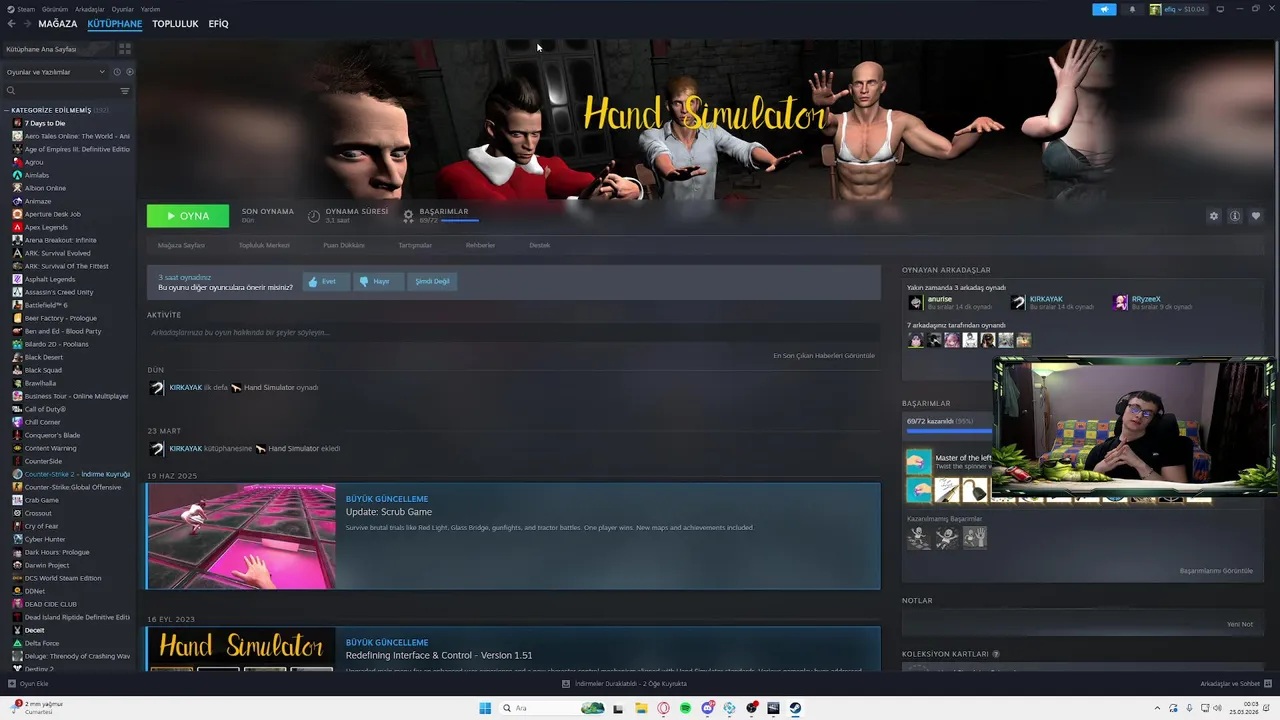Create note with Yeni Not
The width and height of the screenshot is (1280, 720).
pos(1240,624)
